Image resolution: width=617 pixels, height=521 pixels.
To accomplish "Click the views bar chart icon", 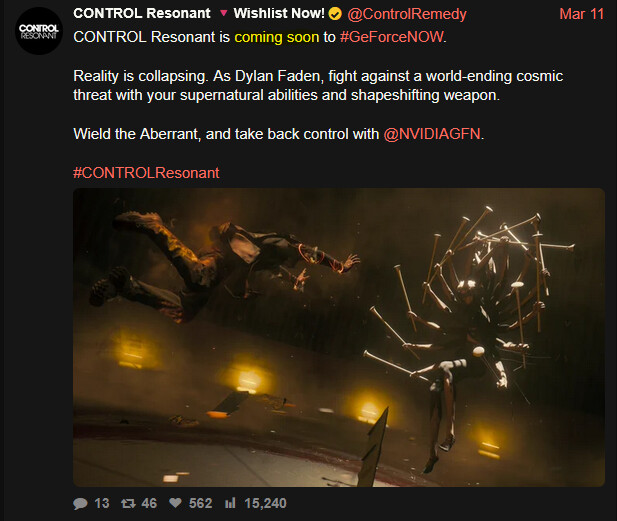I will pos(230,503).
